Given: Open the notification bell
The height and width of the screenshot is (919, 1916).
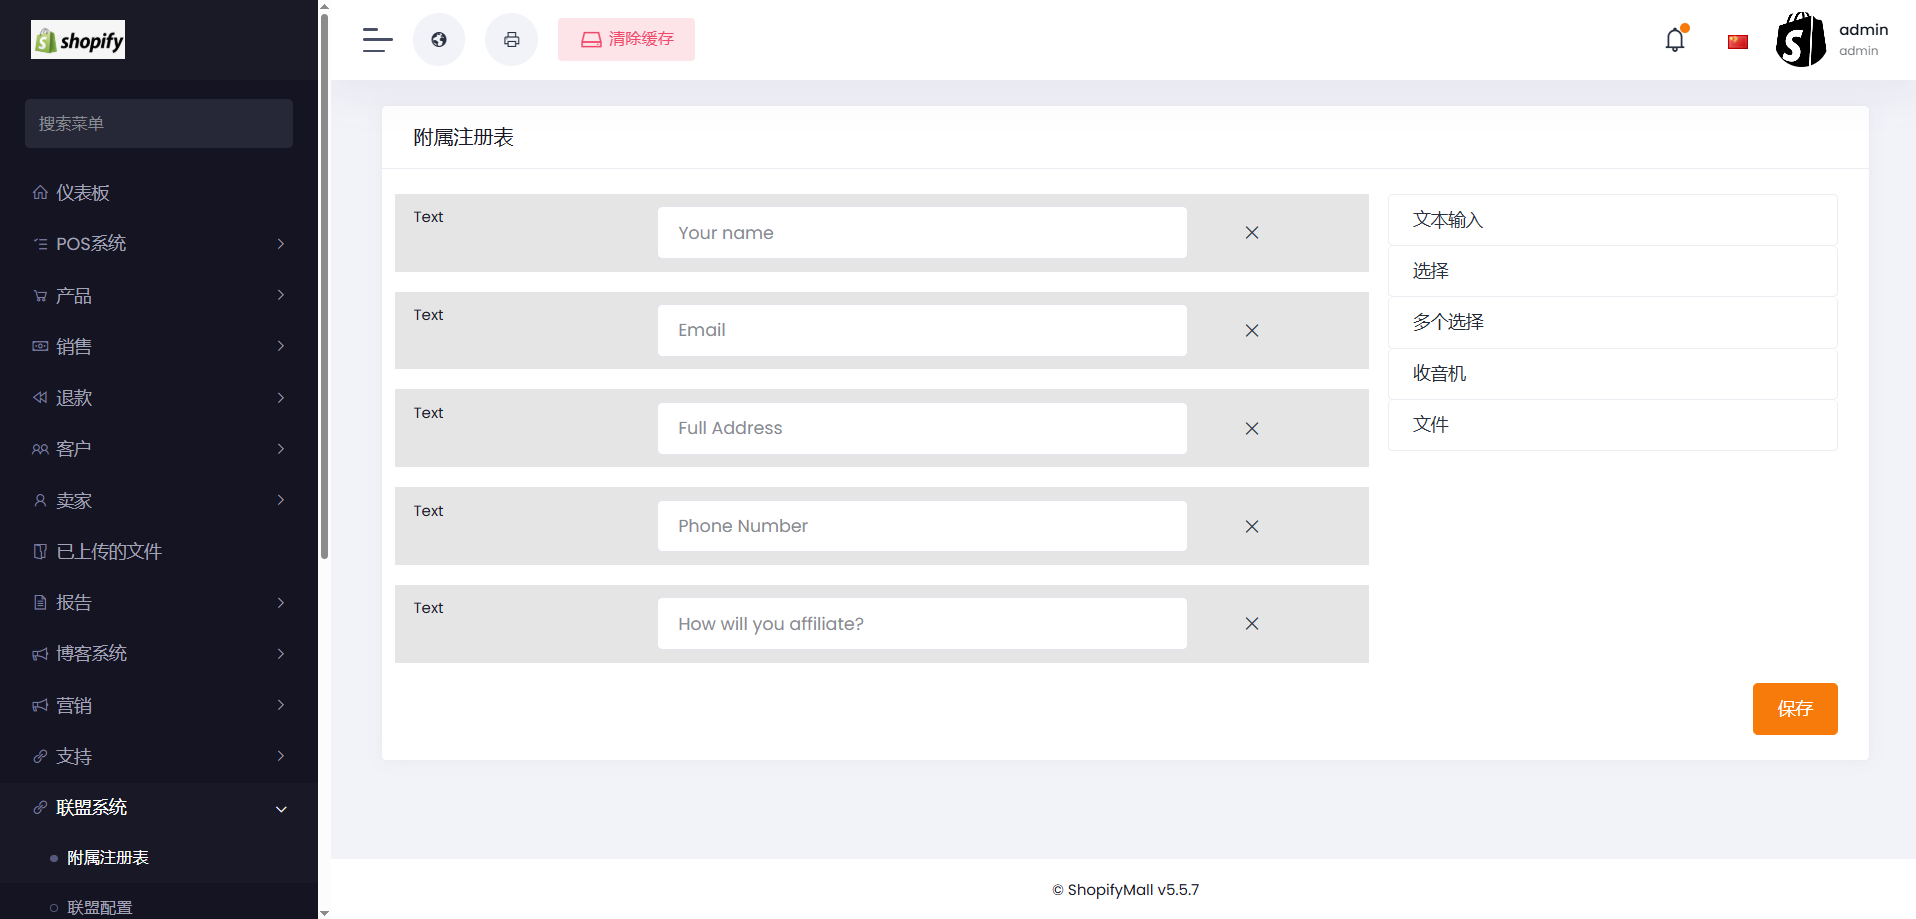Looking at the screenshot, I should click(x=1675, y=40).
